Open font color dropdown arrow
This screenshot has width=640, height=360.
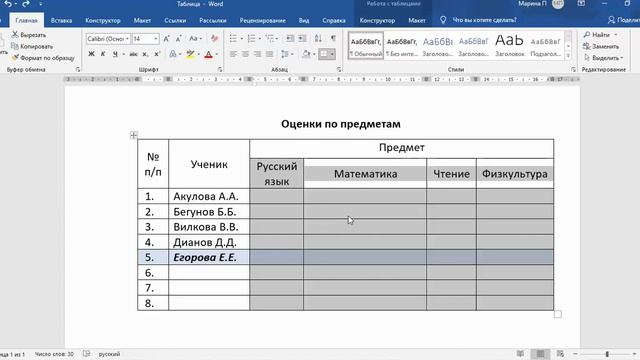(217, 54)
